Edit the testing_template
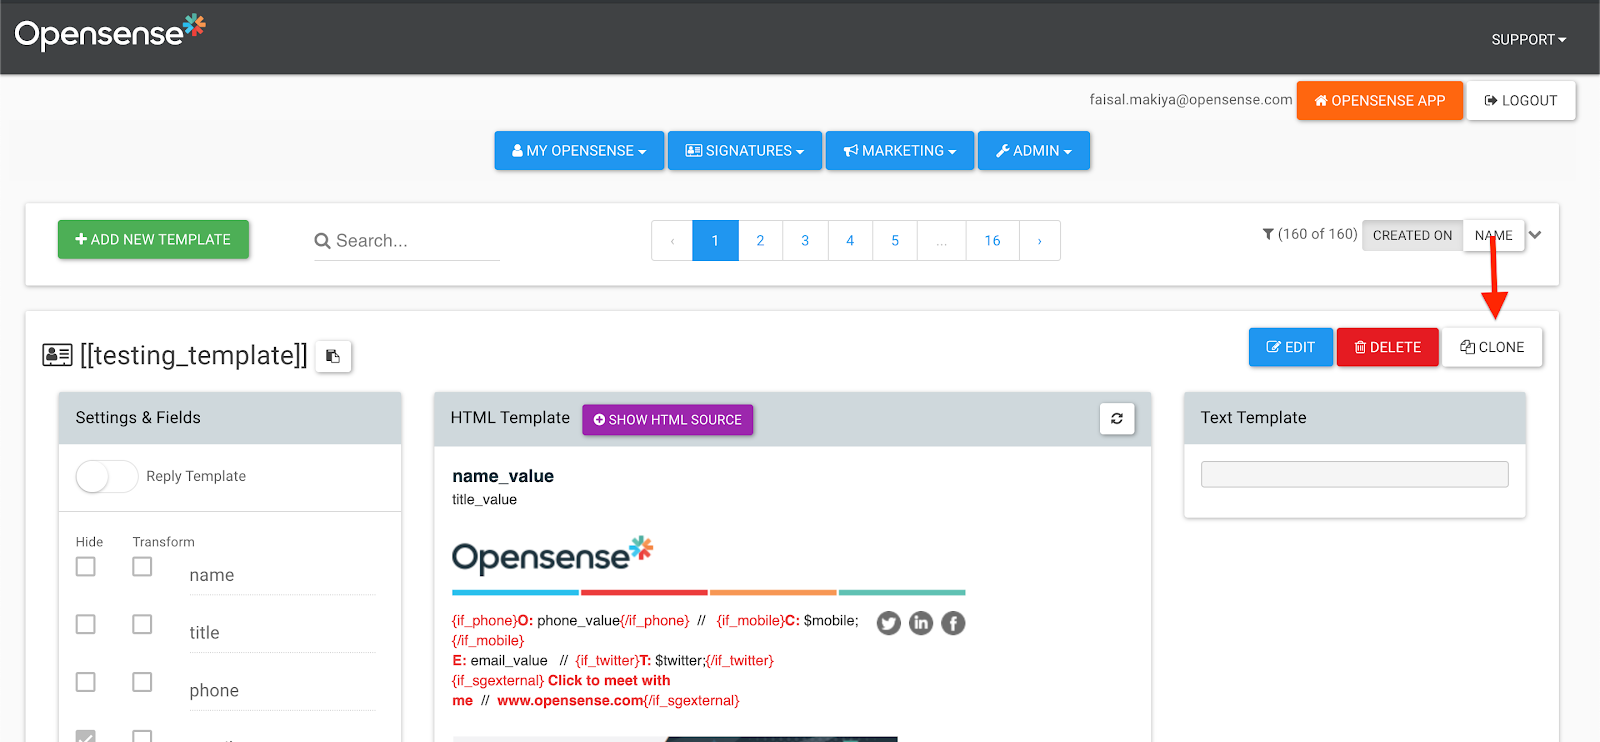 (1290, 347)
